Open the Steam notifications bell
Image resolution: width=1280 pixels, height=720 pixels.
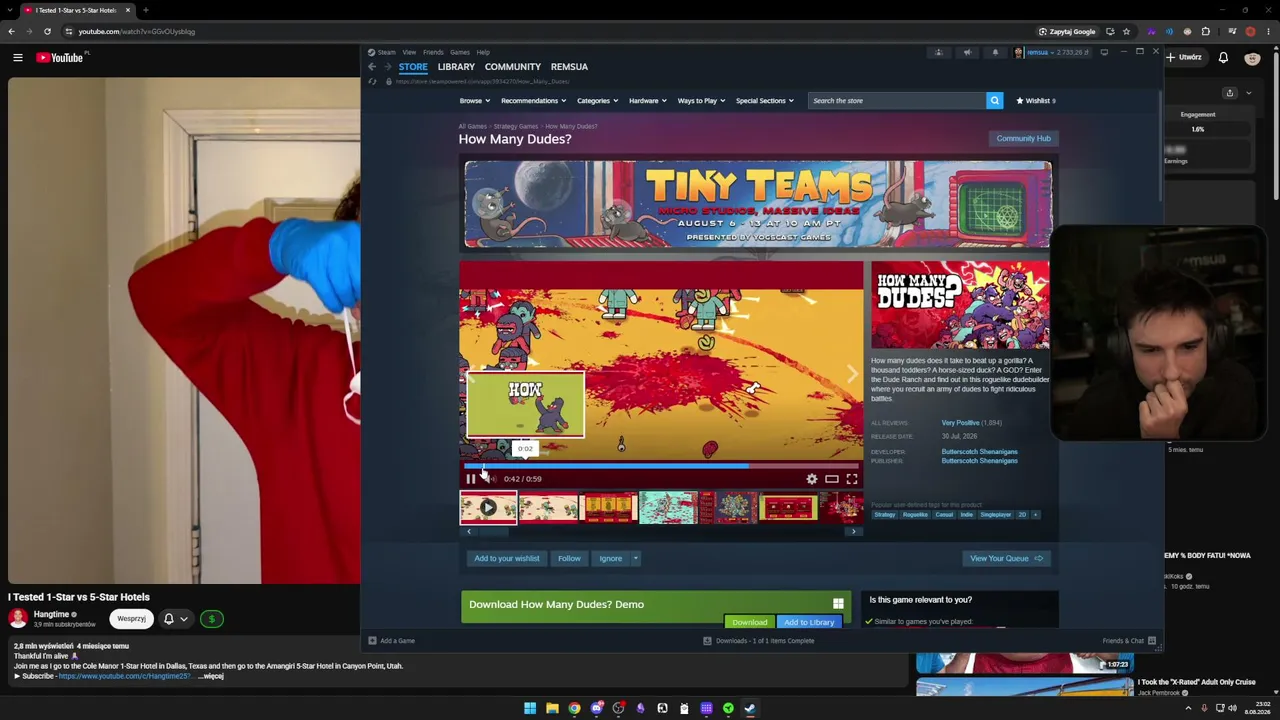(x=995, y=52)
